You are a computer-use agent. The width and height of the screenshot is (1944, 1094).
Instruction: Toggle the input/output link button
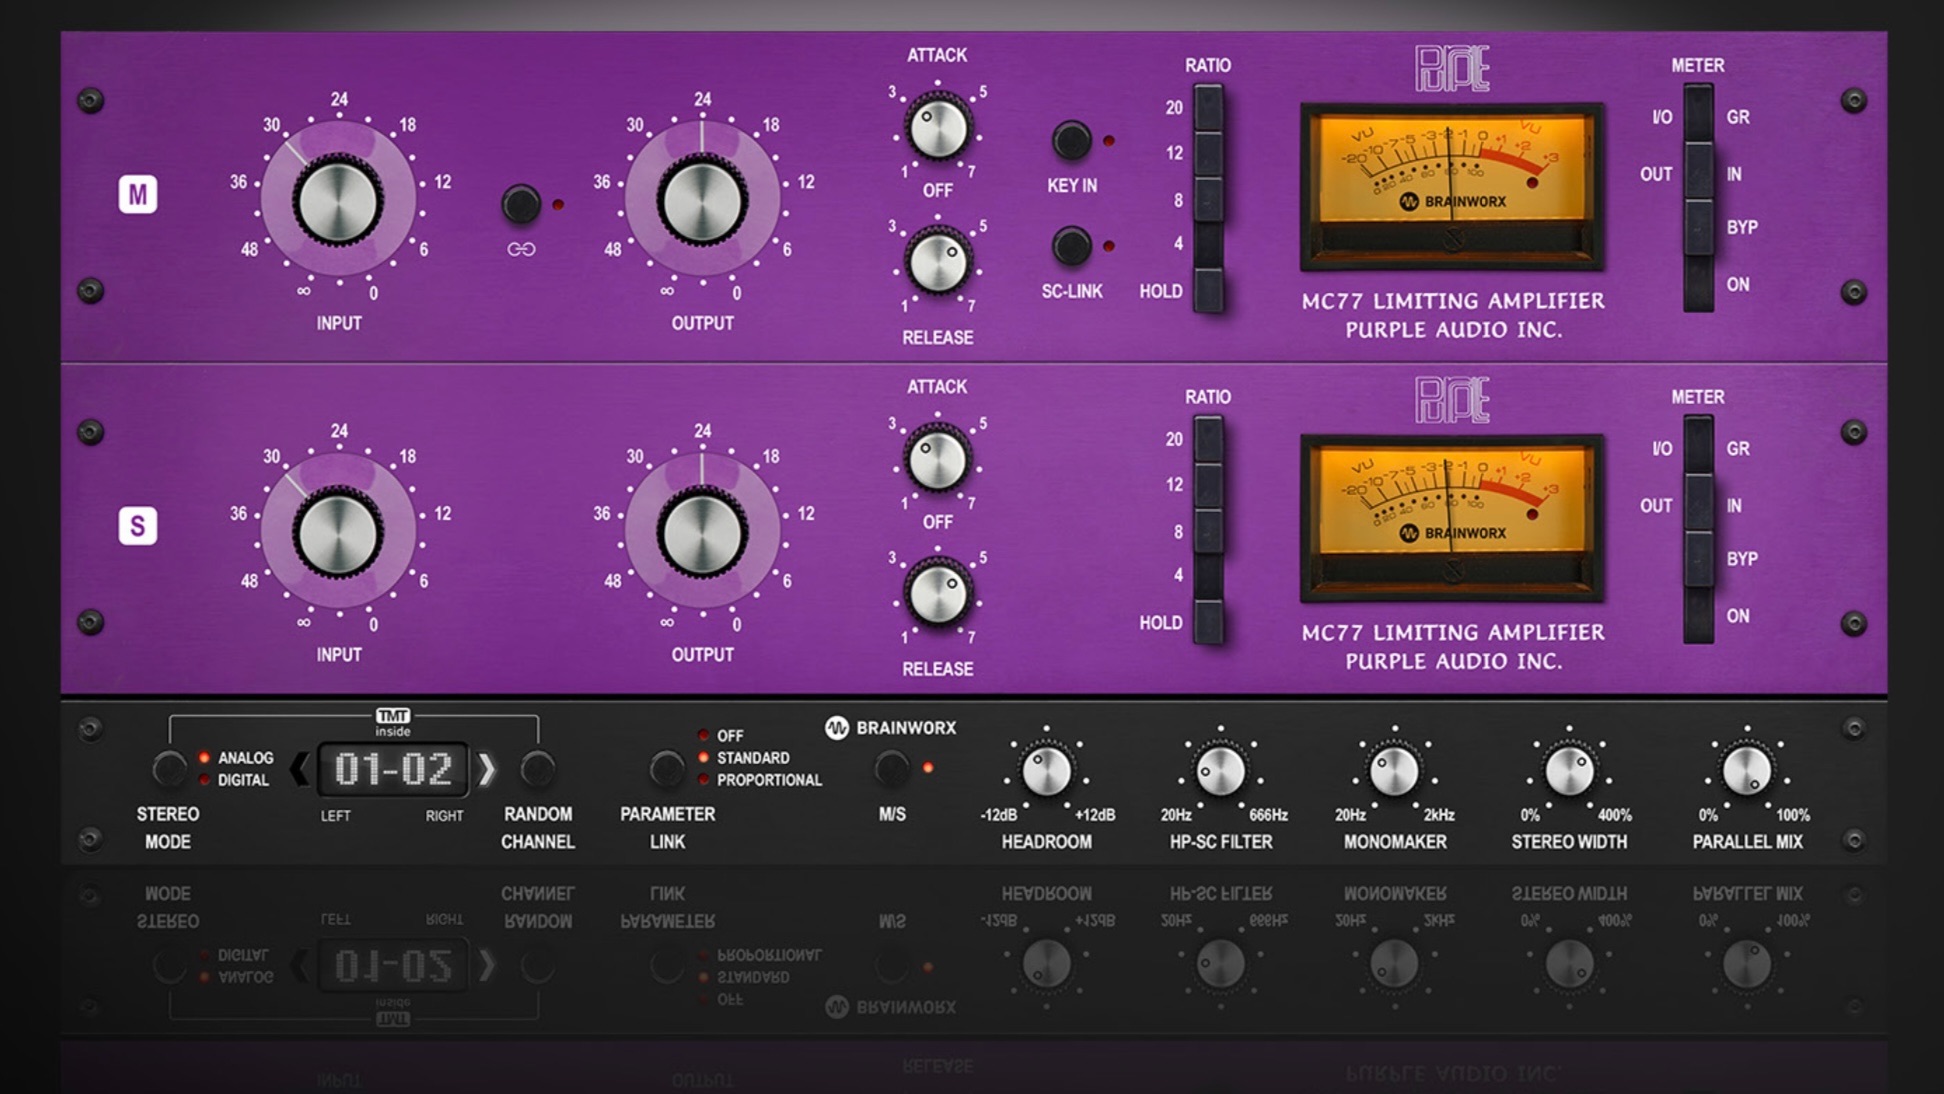pyautogui.click(x=520, y=204)
